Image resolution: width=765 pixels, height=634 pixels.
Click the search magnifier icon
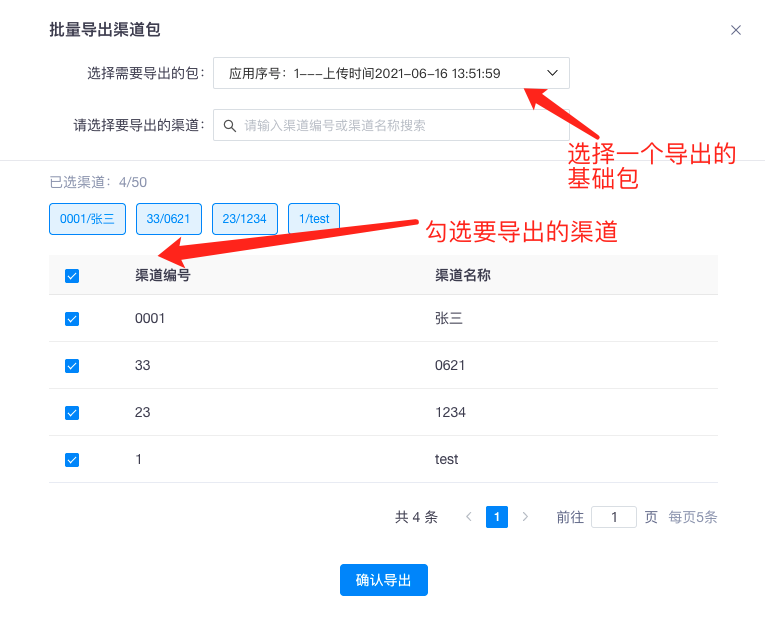coord(230,125)
